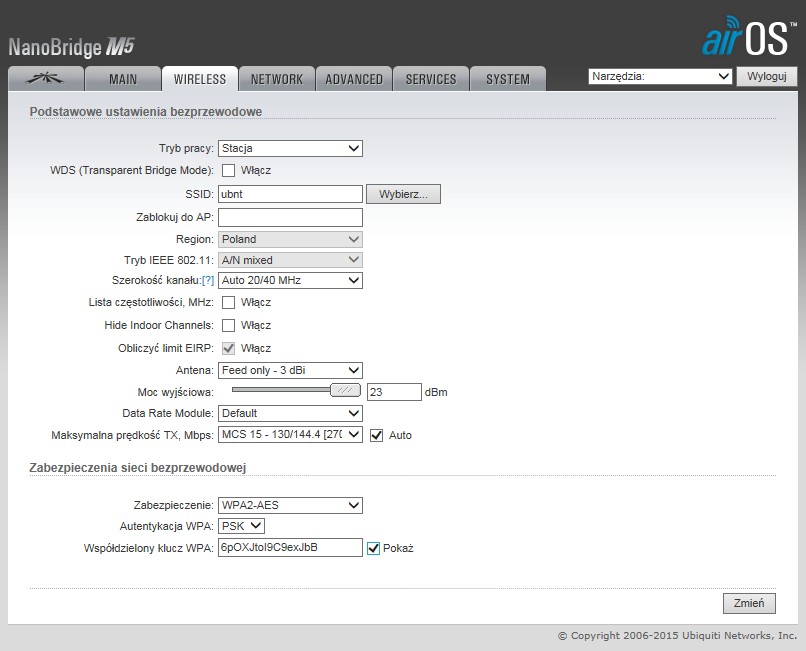Click the Moc wyjściowa slider handle
The height and width of the screenshot is (651, 806).
(x=345, y=390)
